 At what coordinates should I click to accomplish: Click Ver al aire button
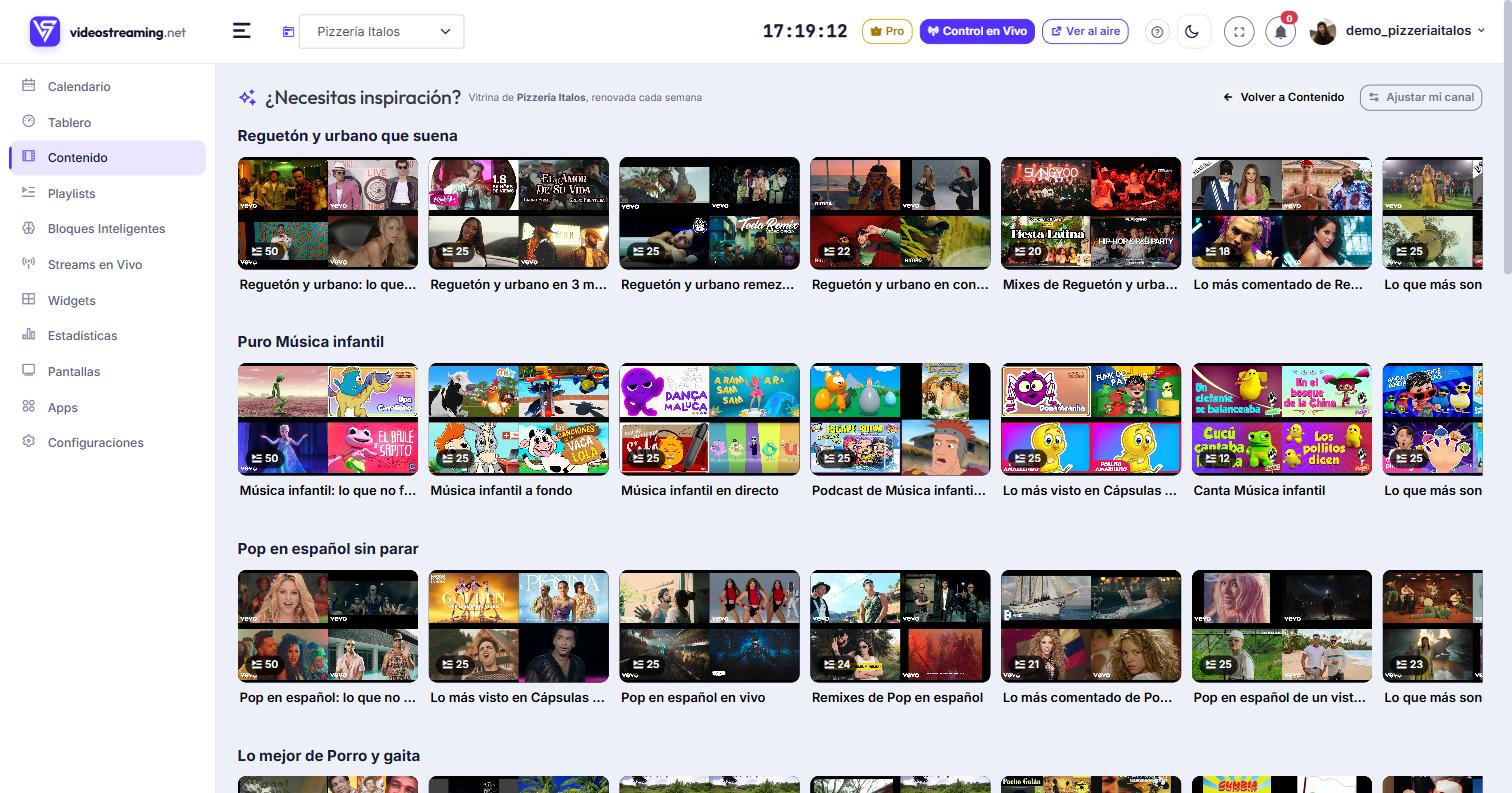[x=1085, y=31]
